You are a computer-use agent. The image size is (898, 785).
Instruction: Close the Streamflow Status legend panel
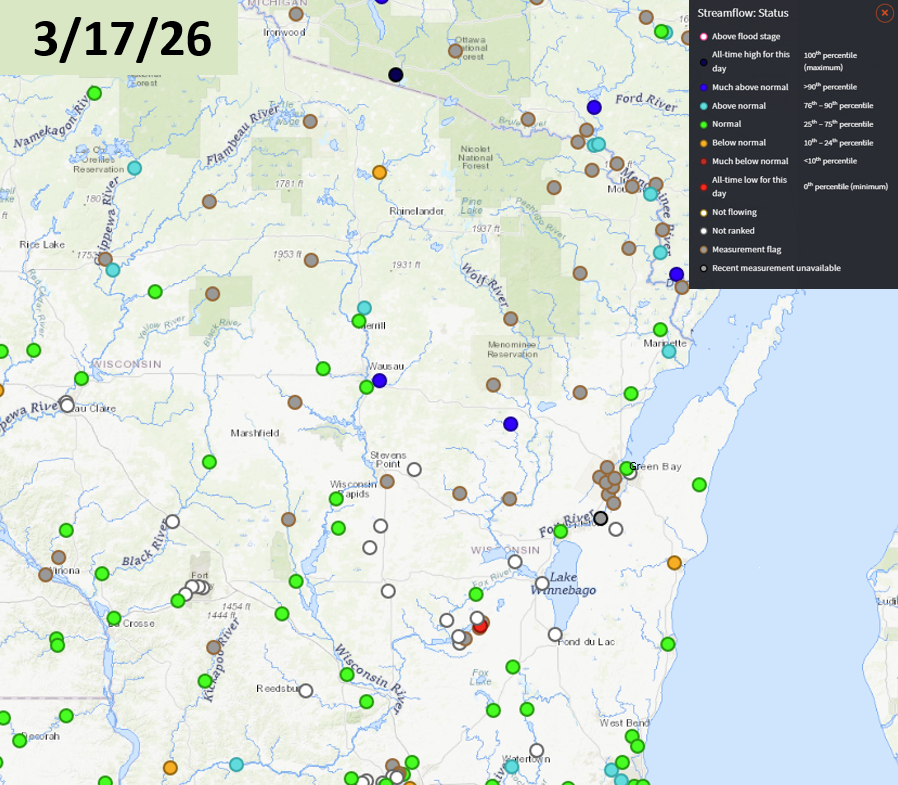tap(884, 13)
